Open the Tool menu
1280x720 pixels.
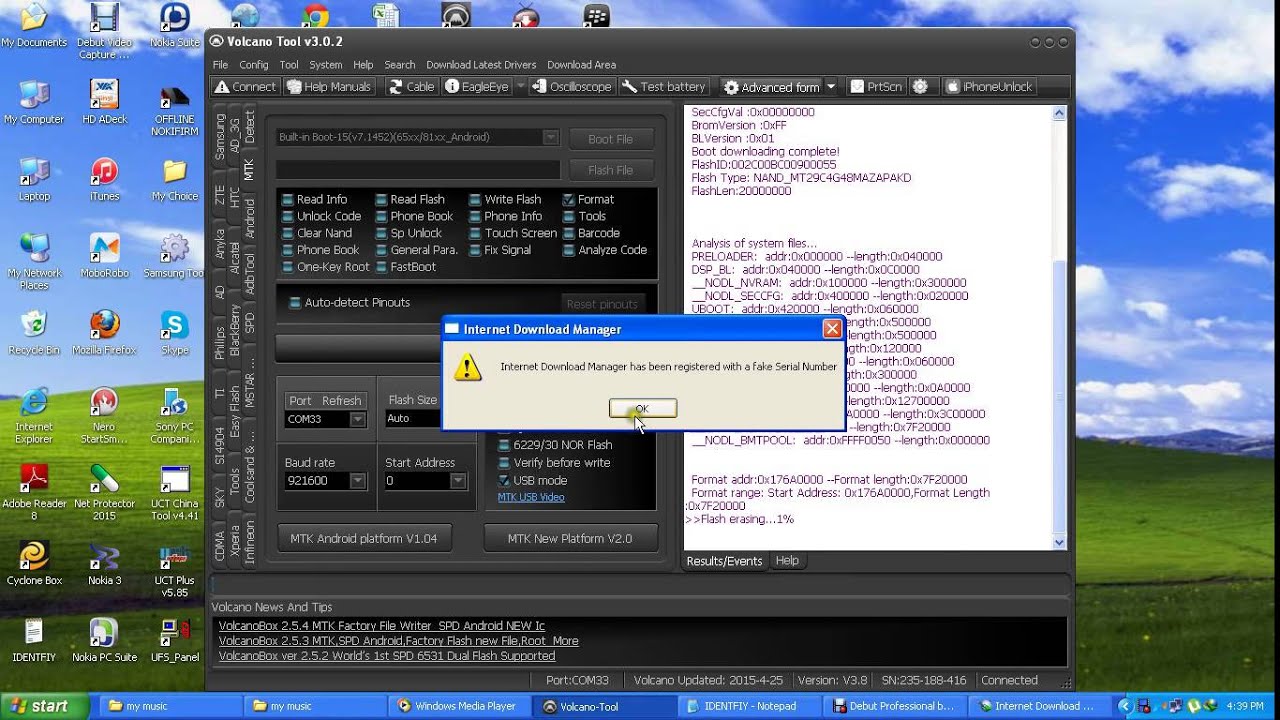tap(289, 64)
